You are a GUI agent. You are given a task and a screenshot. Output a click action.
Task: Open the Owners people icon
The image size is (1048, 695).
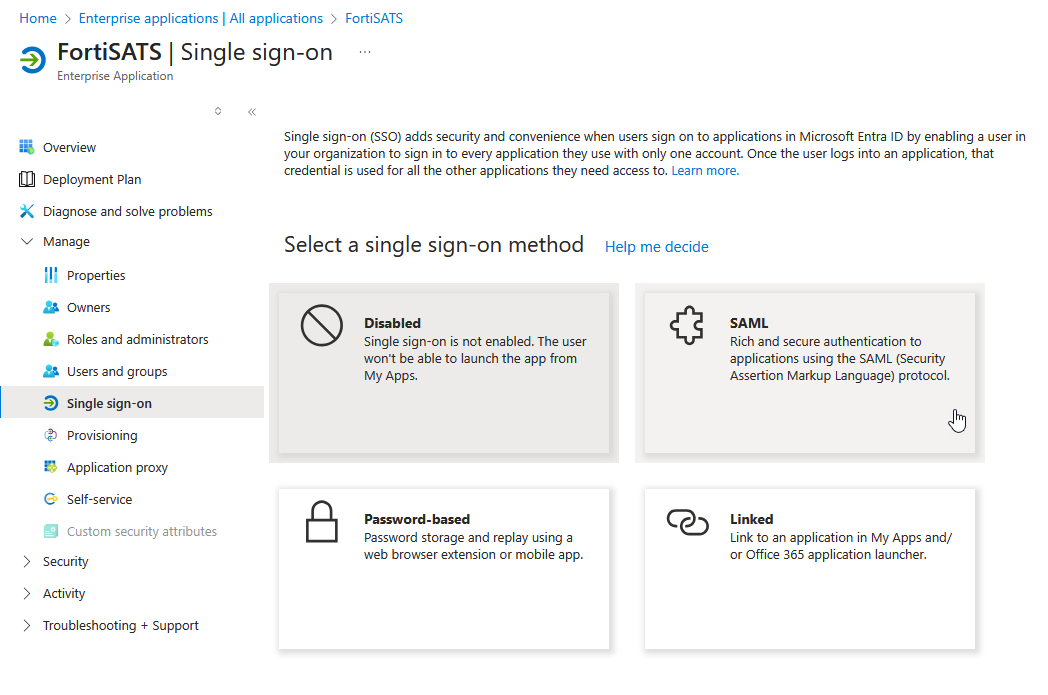coord(51,307)
